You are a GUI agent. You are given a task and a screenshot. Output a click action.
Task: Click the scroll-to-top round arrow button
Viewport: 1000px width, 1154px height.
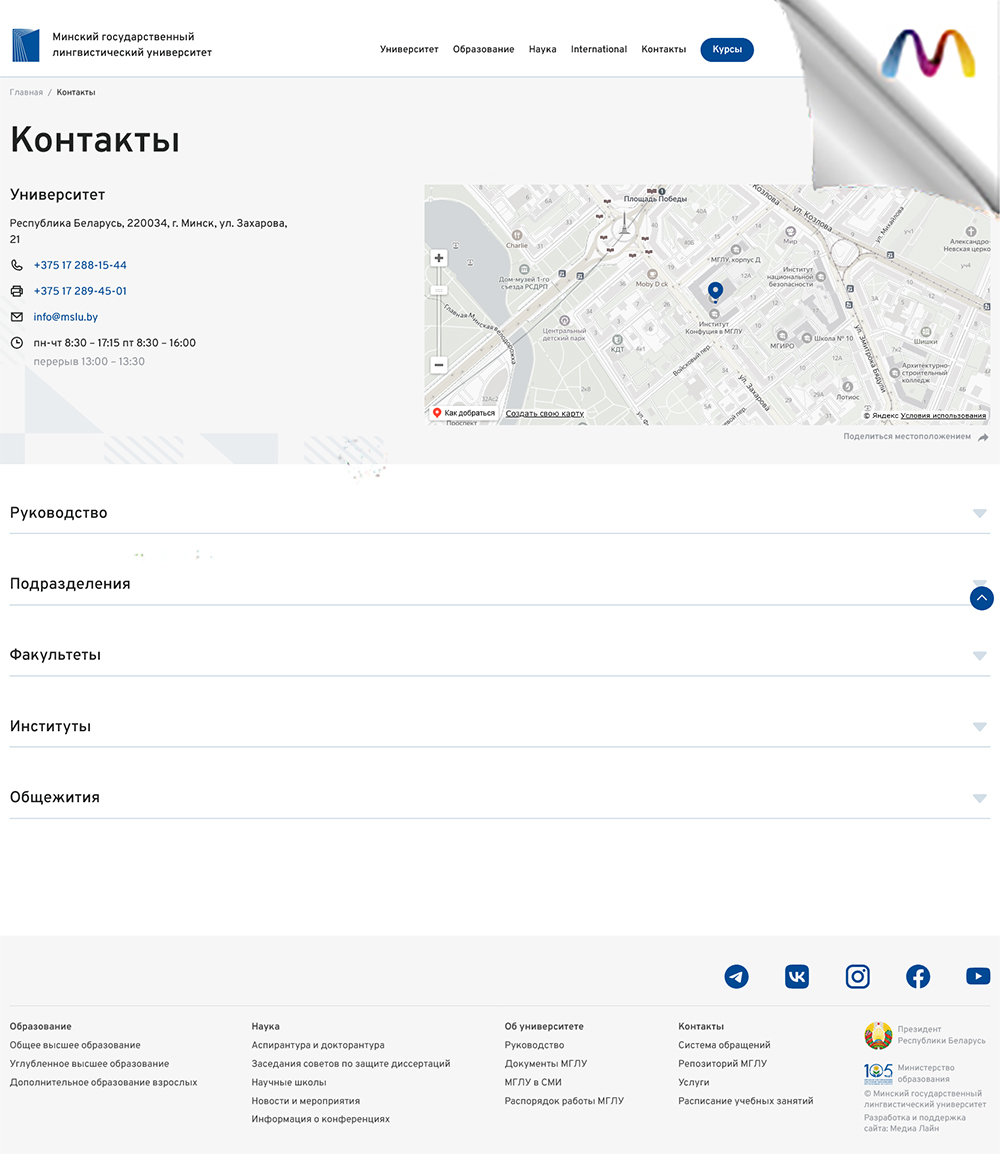(x=982, y=598)
